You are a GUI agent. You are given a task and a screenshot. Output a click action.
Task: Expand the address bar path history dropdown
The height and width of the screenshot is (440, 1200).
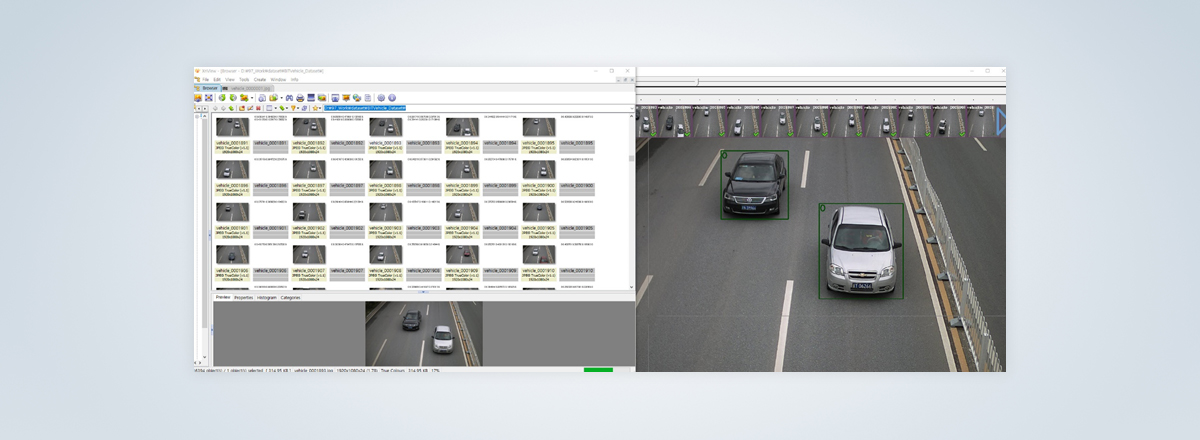[x=631, y=108]
